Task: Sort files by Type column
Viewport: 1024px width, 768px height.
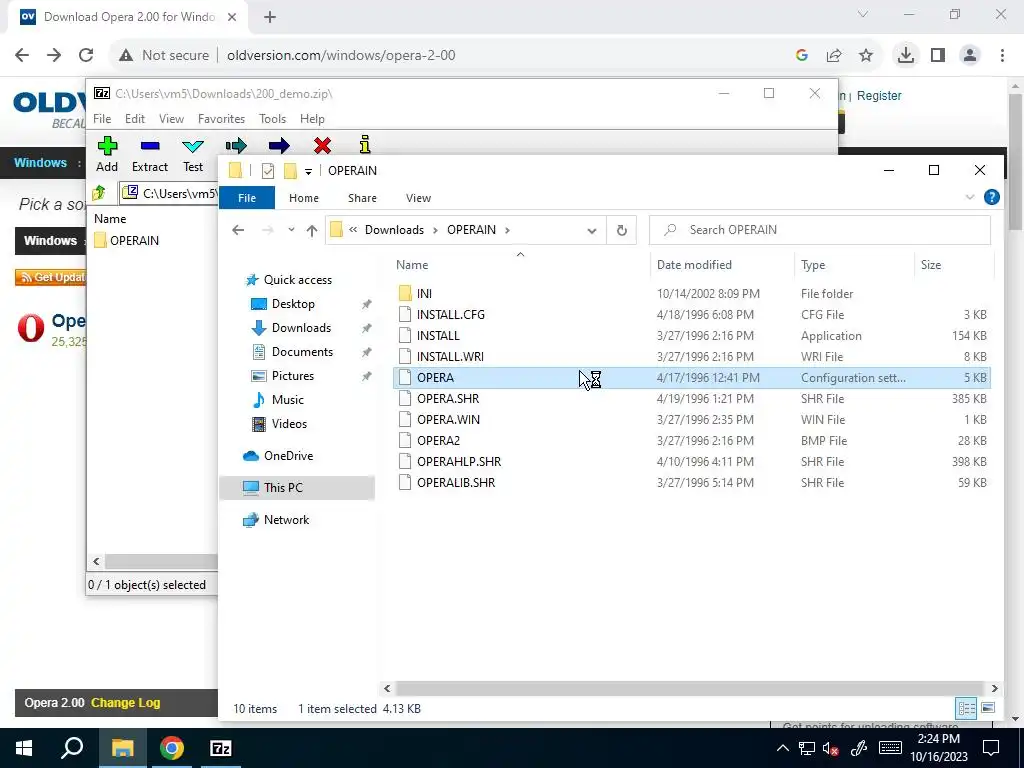Action: (813, 264)
